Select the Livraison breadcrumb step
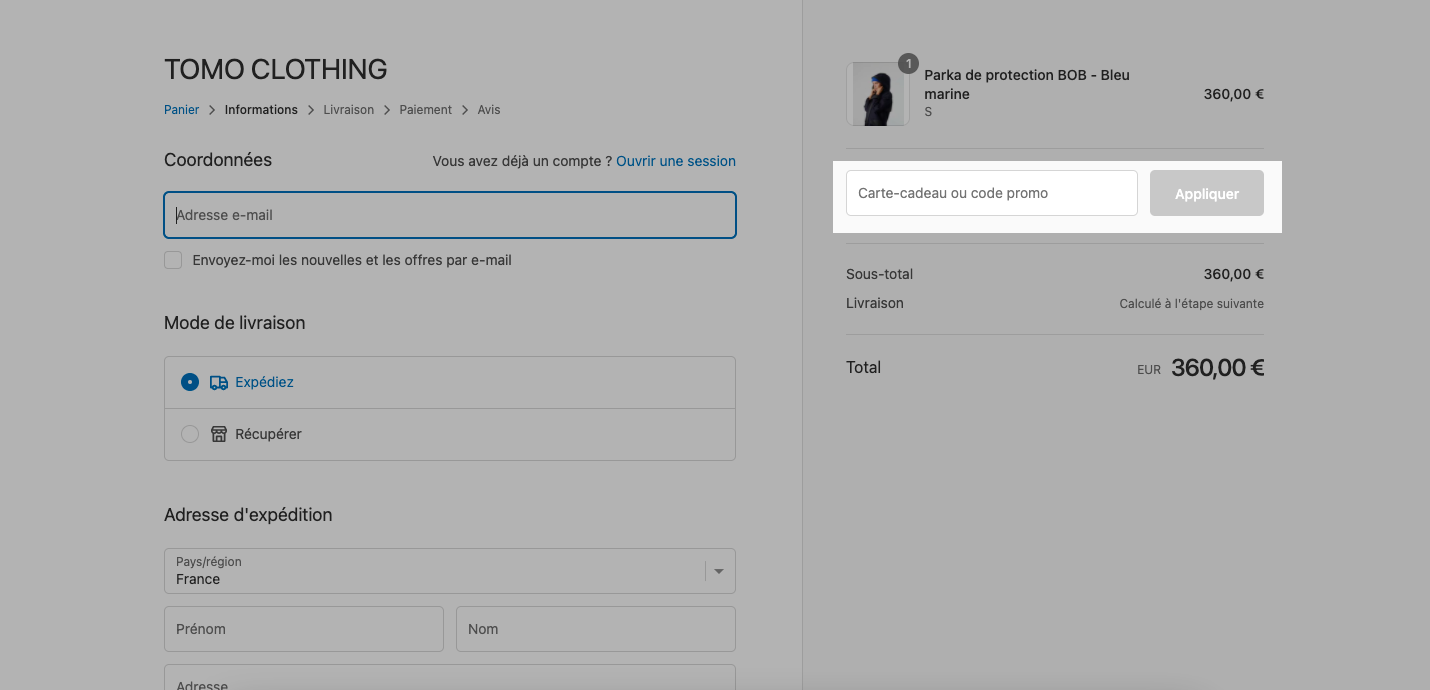Image resolution: width=1430 pixels, height=690 pixels. click(349, 110)
